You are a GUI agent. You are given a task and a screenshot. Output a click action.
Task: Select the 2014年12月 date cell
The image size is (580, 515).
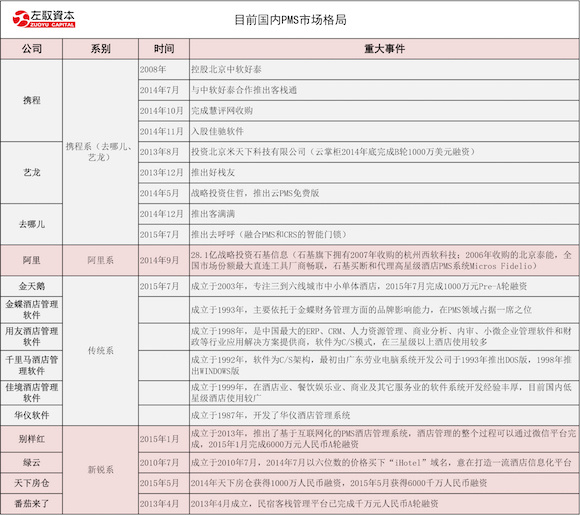pyautogui.click(x=164, y=214)
